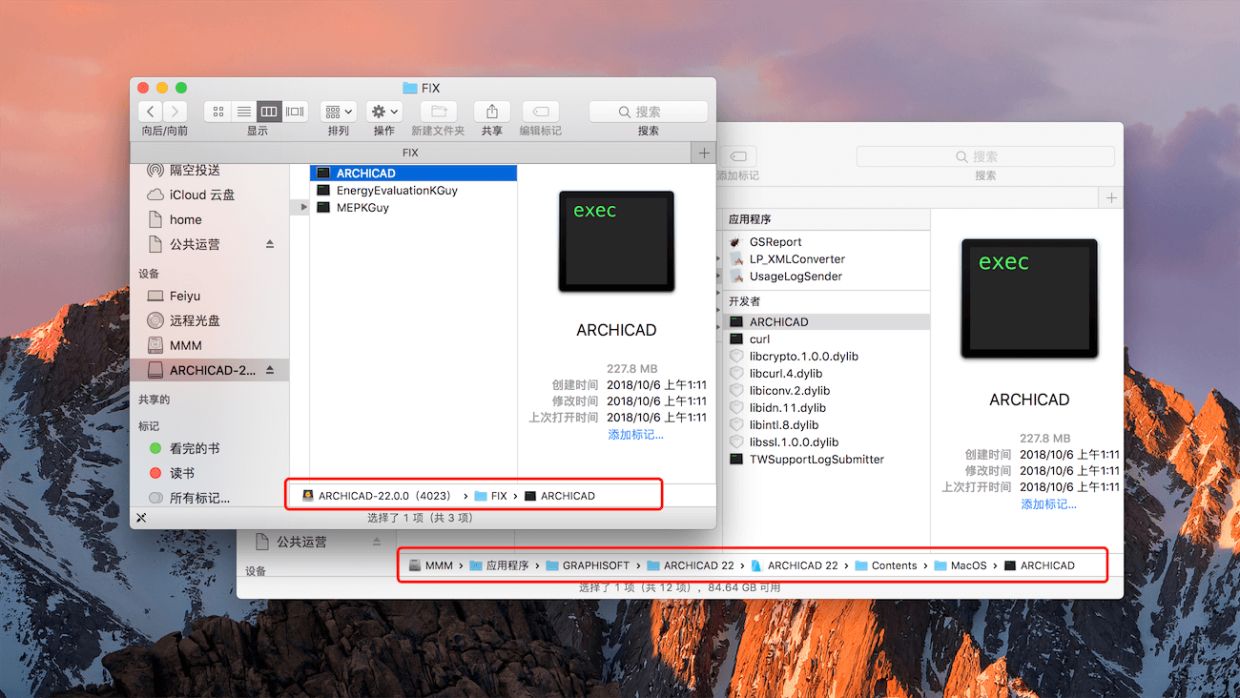Click 添加标记... link in FIX window preview
This screenshot has height=698, width=1240.
(636, 435)
